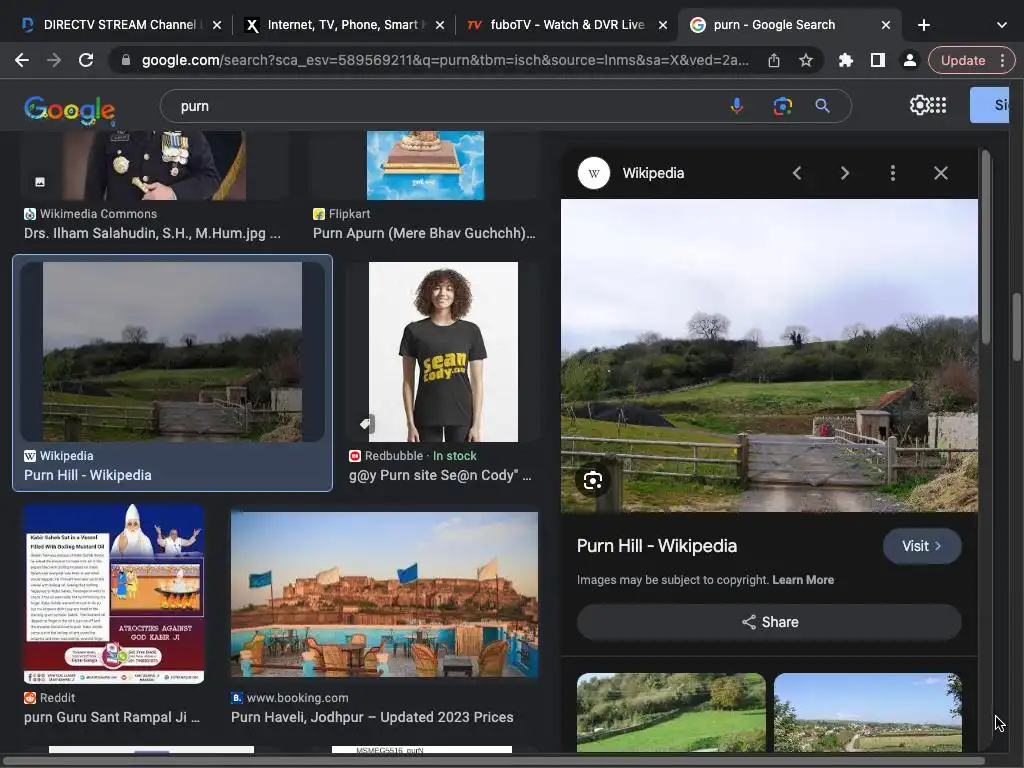Click the preview panel vertical scrollbar
1024x768 pixels.
[x=985, y=247]
